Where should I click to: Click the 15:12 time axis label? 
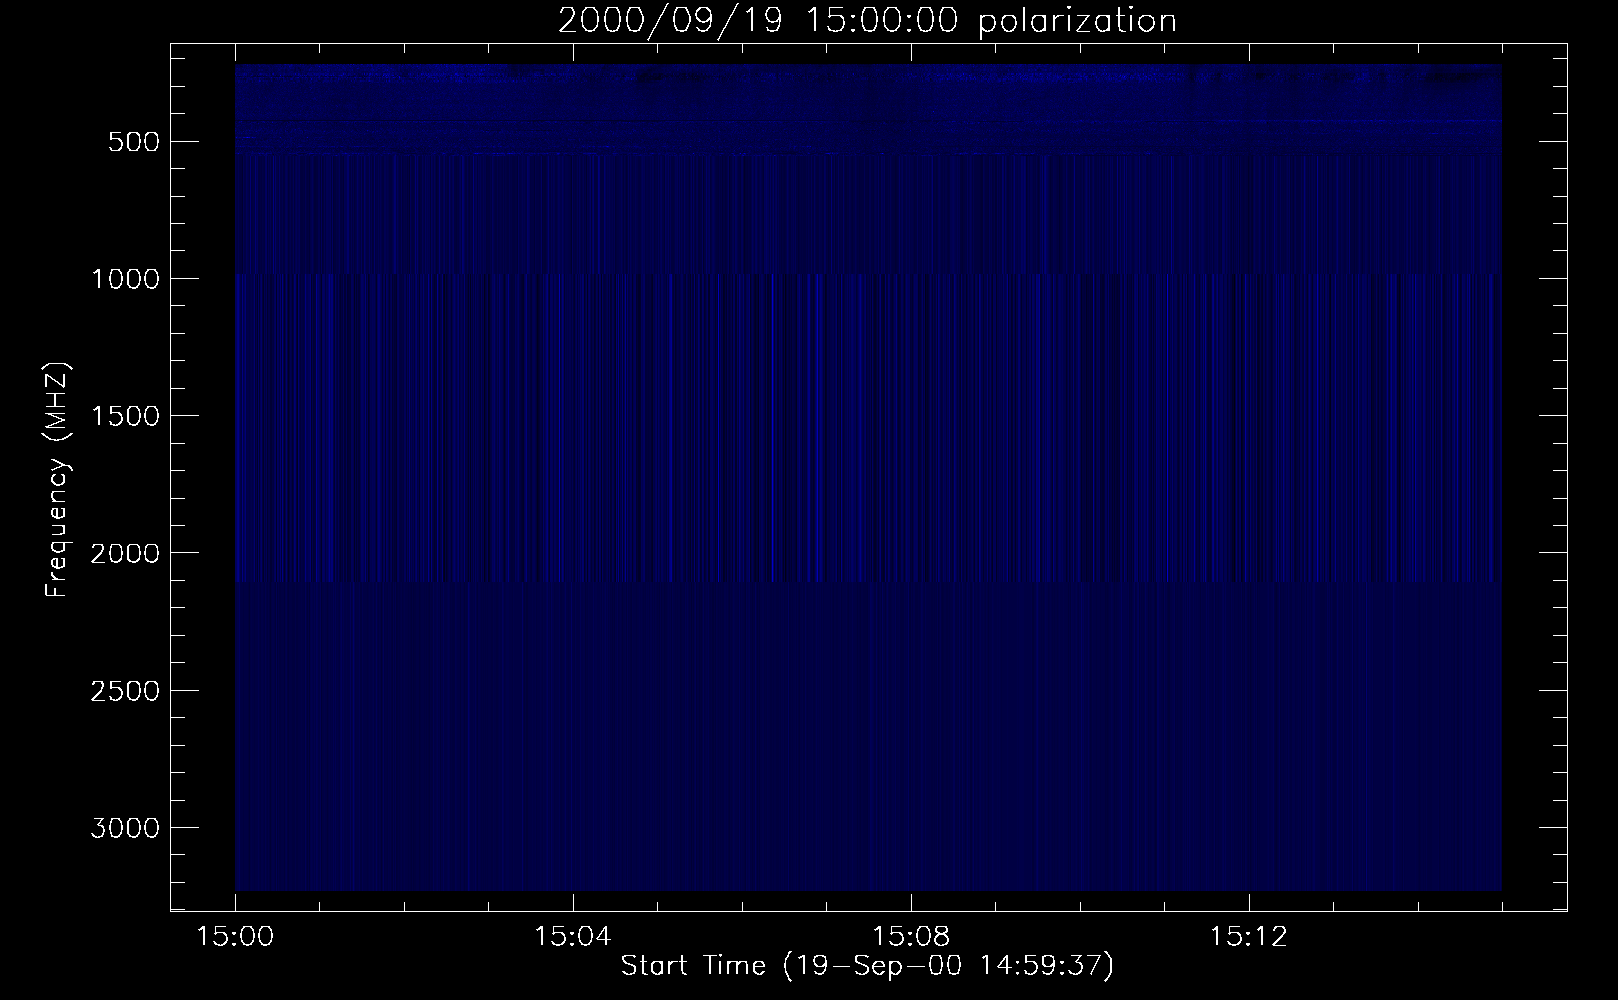[1247, 938]
